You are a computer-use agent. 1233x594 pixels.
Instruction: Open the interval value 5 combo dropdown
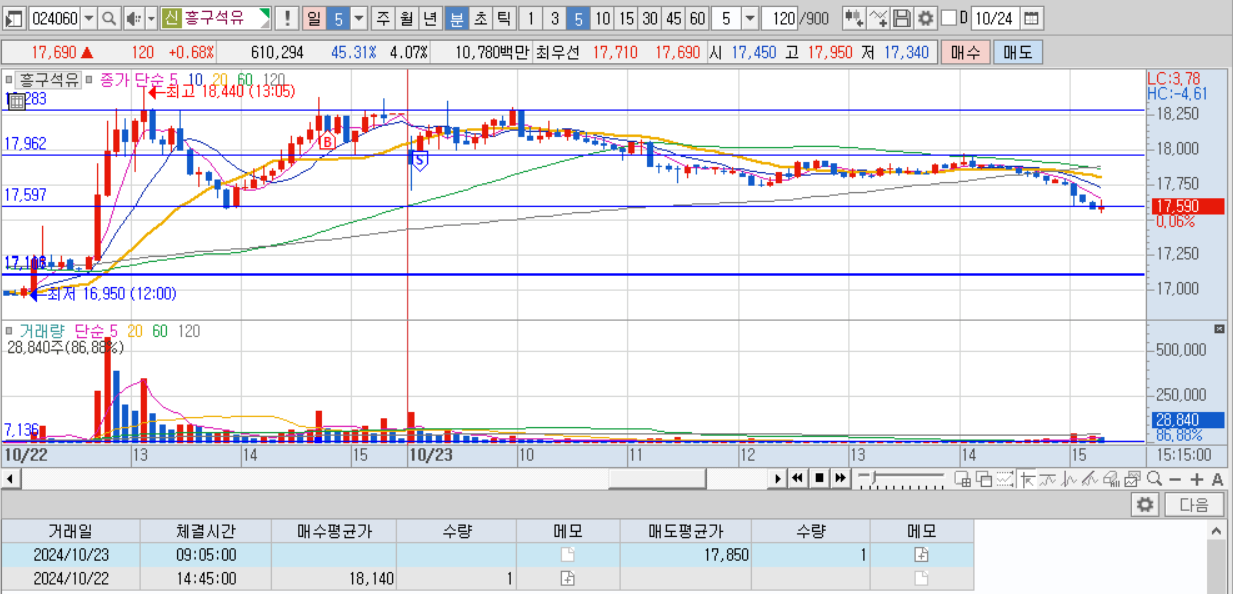pyautogui.click(x=748, y=18)
